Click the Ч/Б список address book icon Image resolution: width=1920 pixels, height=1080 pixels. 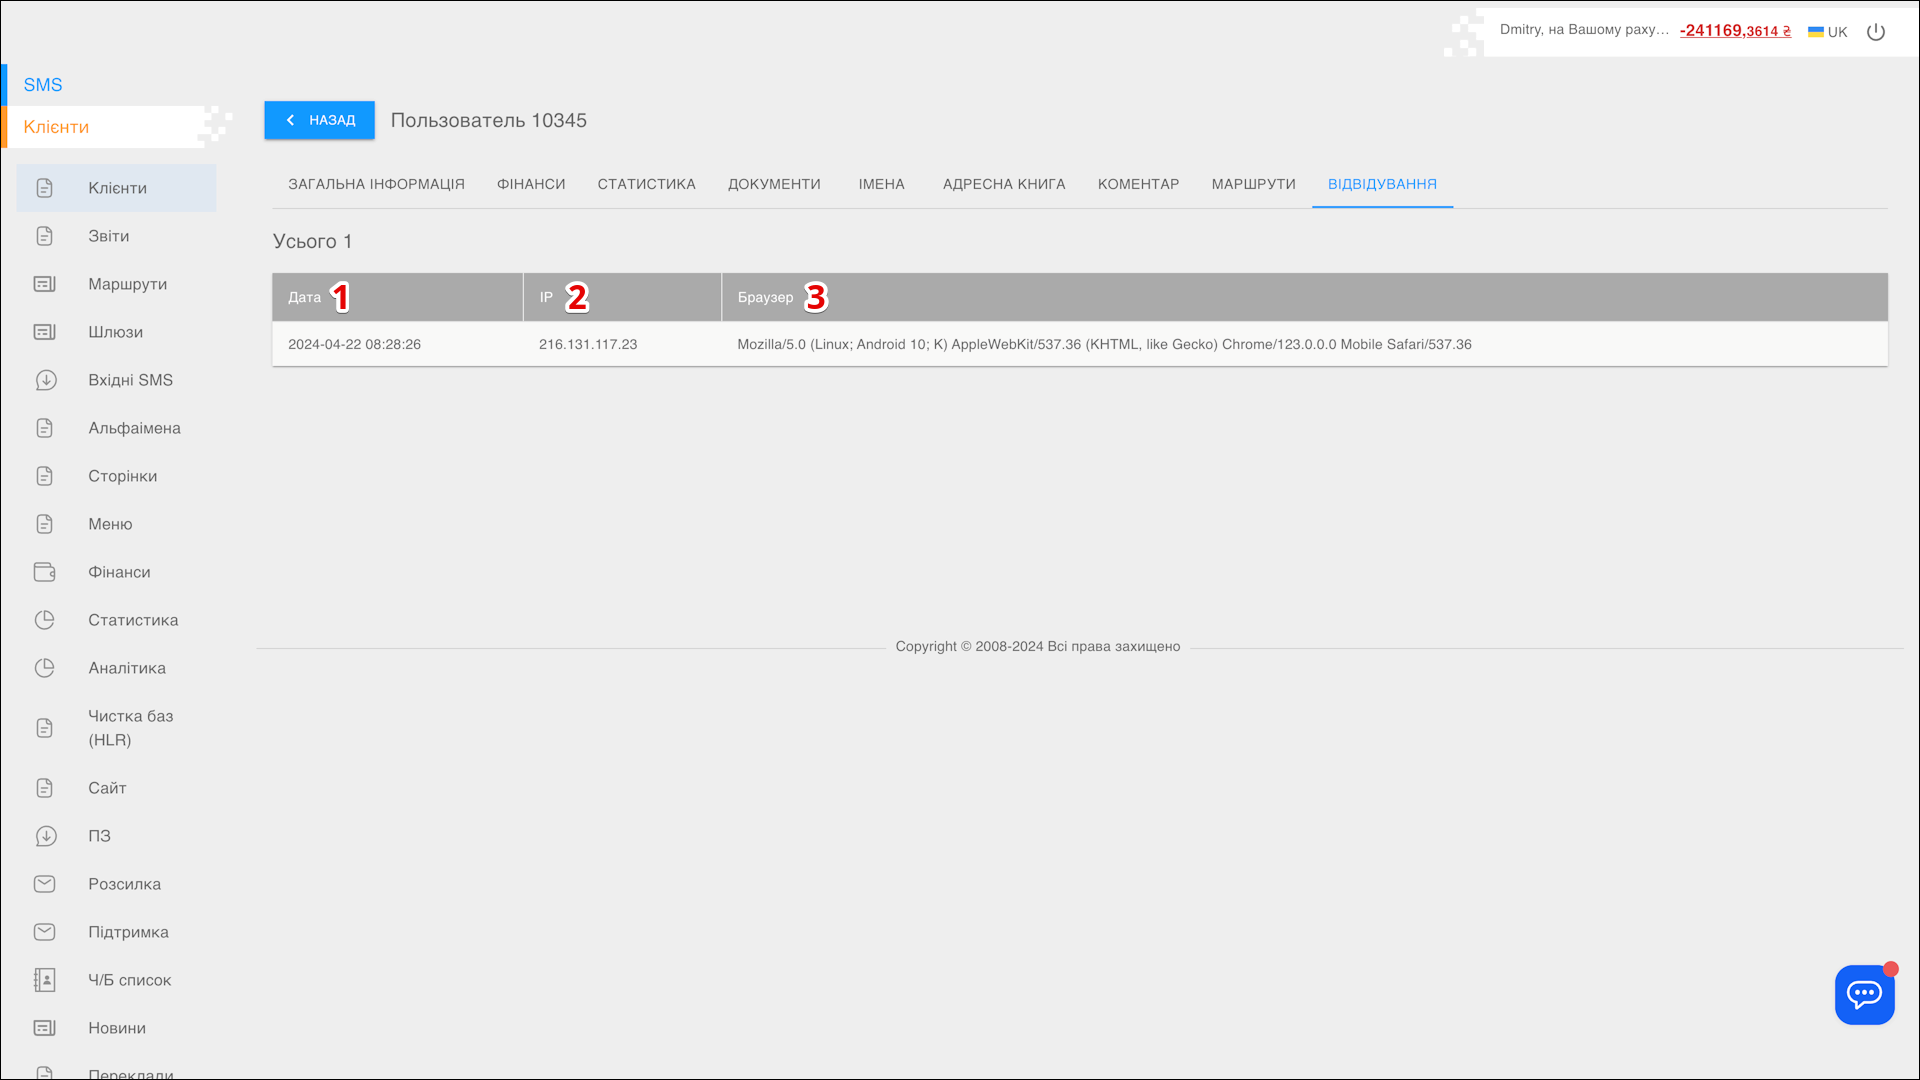tap(45, 980)
